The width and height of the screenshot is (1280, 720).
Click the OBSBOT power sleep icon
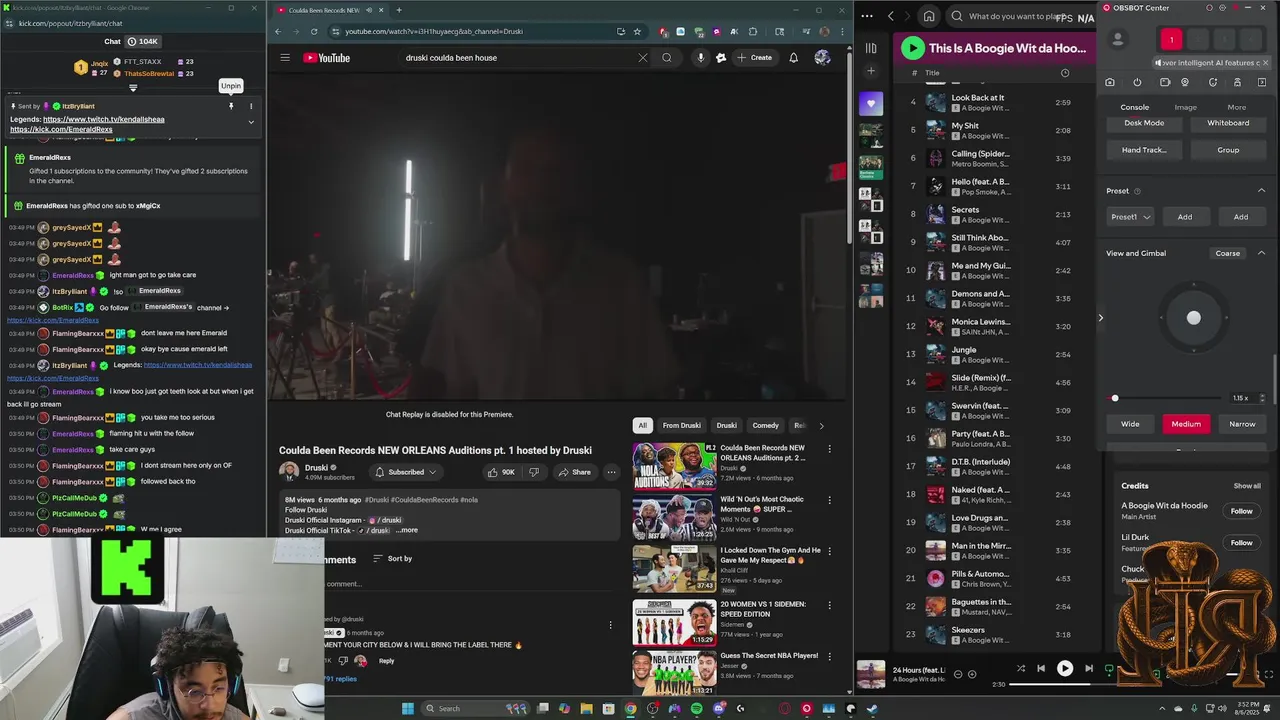pos(1137,83)
